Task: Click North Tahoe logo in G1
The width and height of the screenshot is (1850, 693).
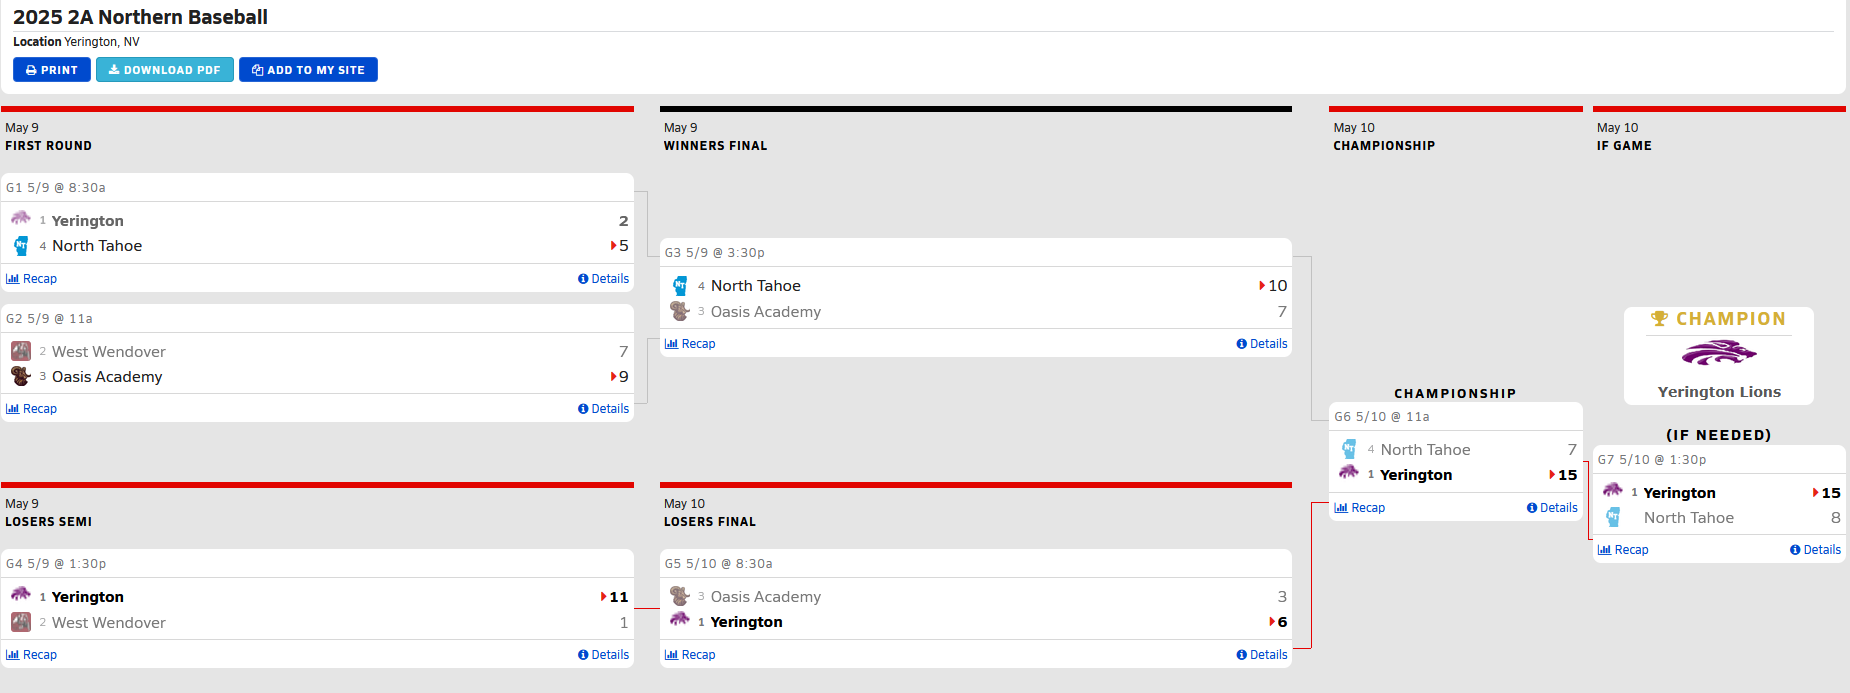Action: tap(21, 246)
